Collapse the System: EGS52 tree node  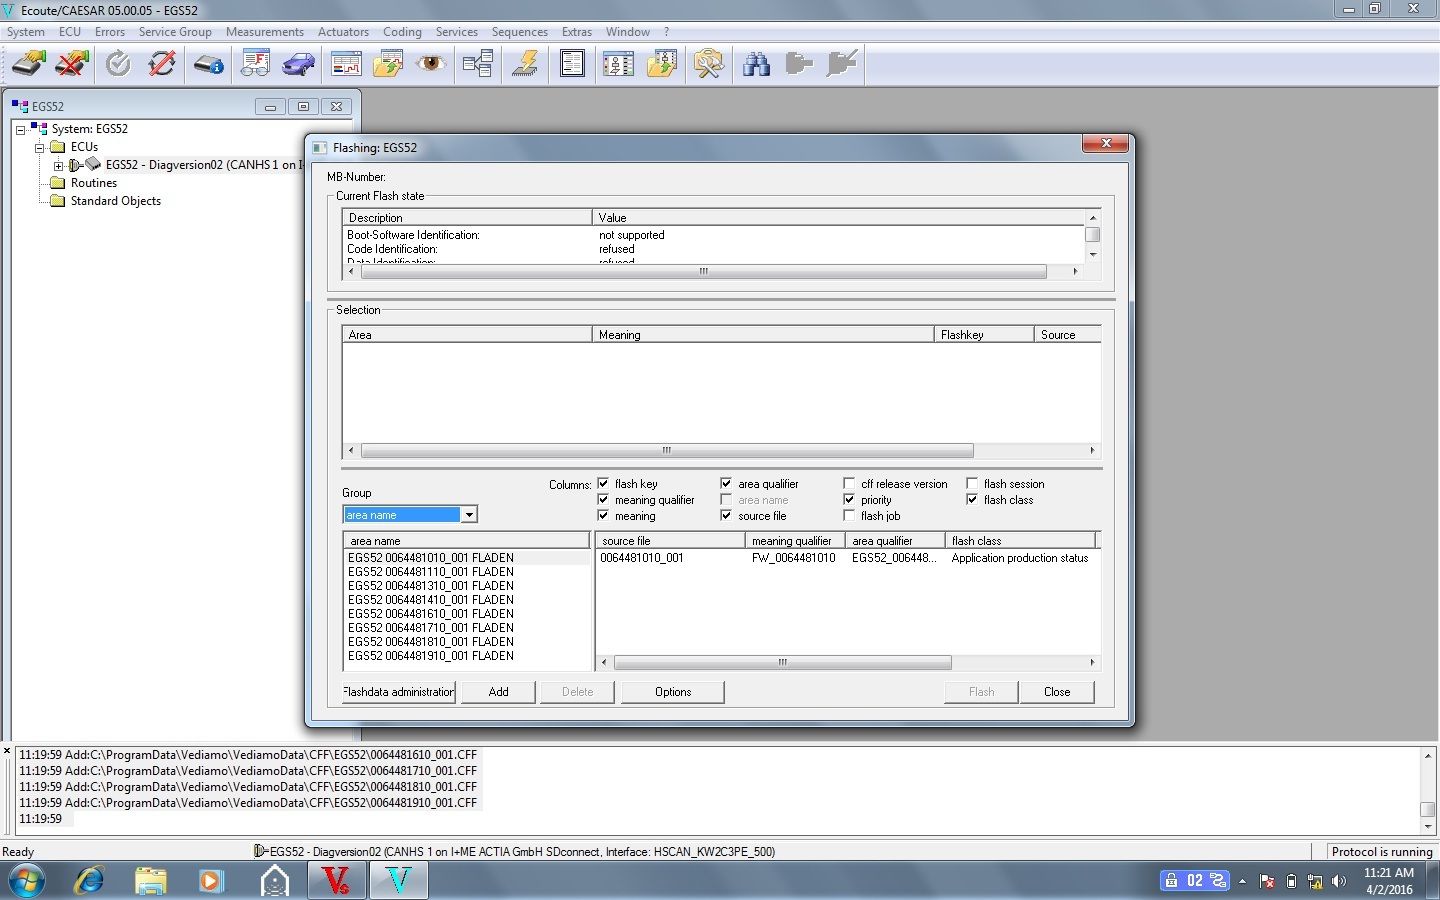pyautogui.click(x=21, y=129)
